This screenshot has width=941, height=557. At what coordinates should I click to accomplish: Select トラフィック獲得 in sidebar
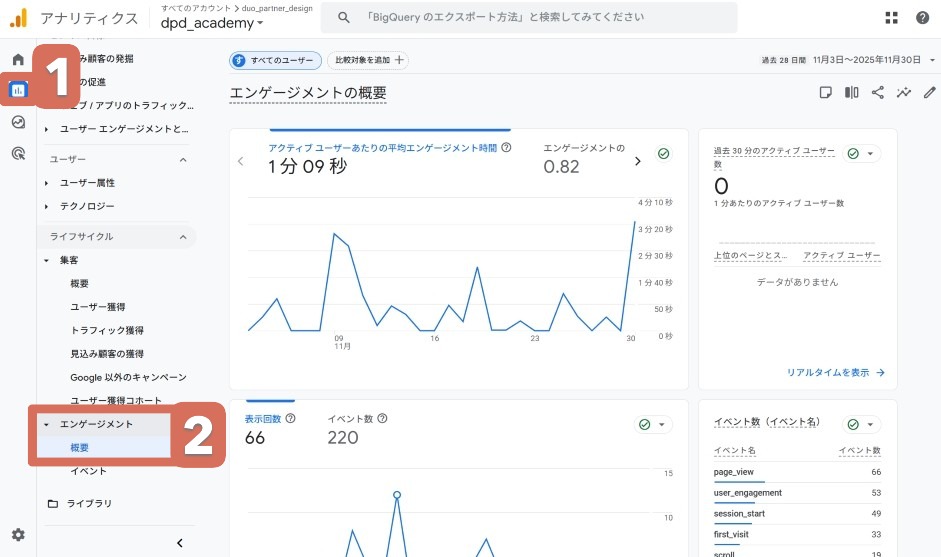coord(107,330)
